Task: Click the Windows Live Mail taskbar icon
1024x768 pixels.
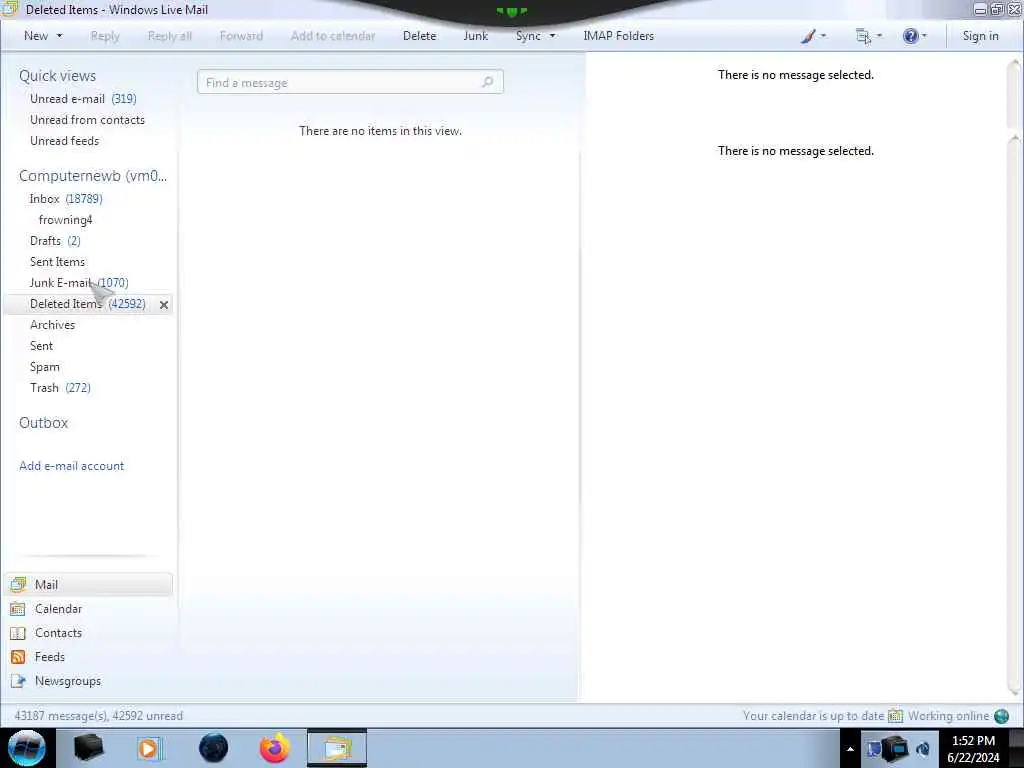Action: tap(337, 748)
